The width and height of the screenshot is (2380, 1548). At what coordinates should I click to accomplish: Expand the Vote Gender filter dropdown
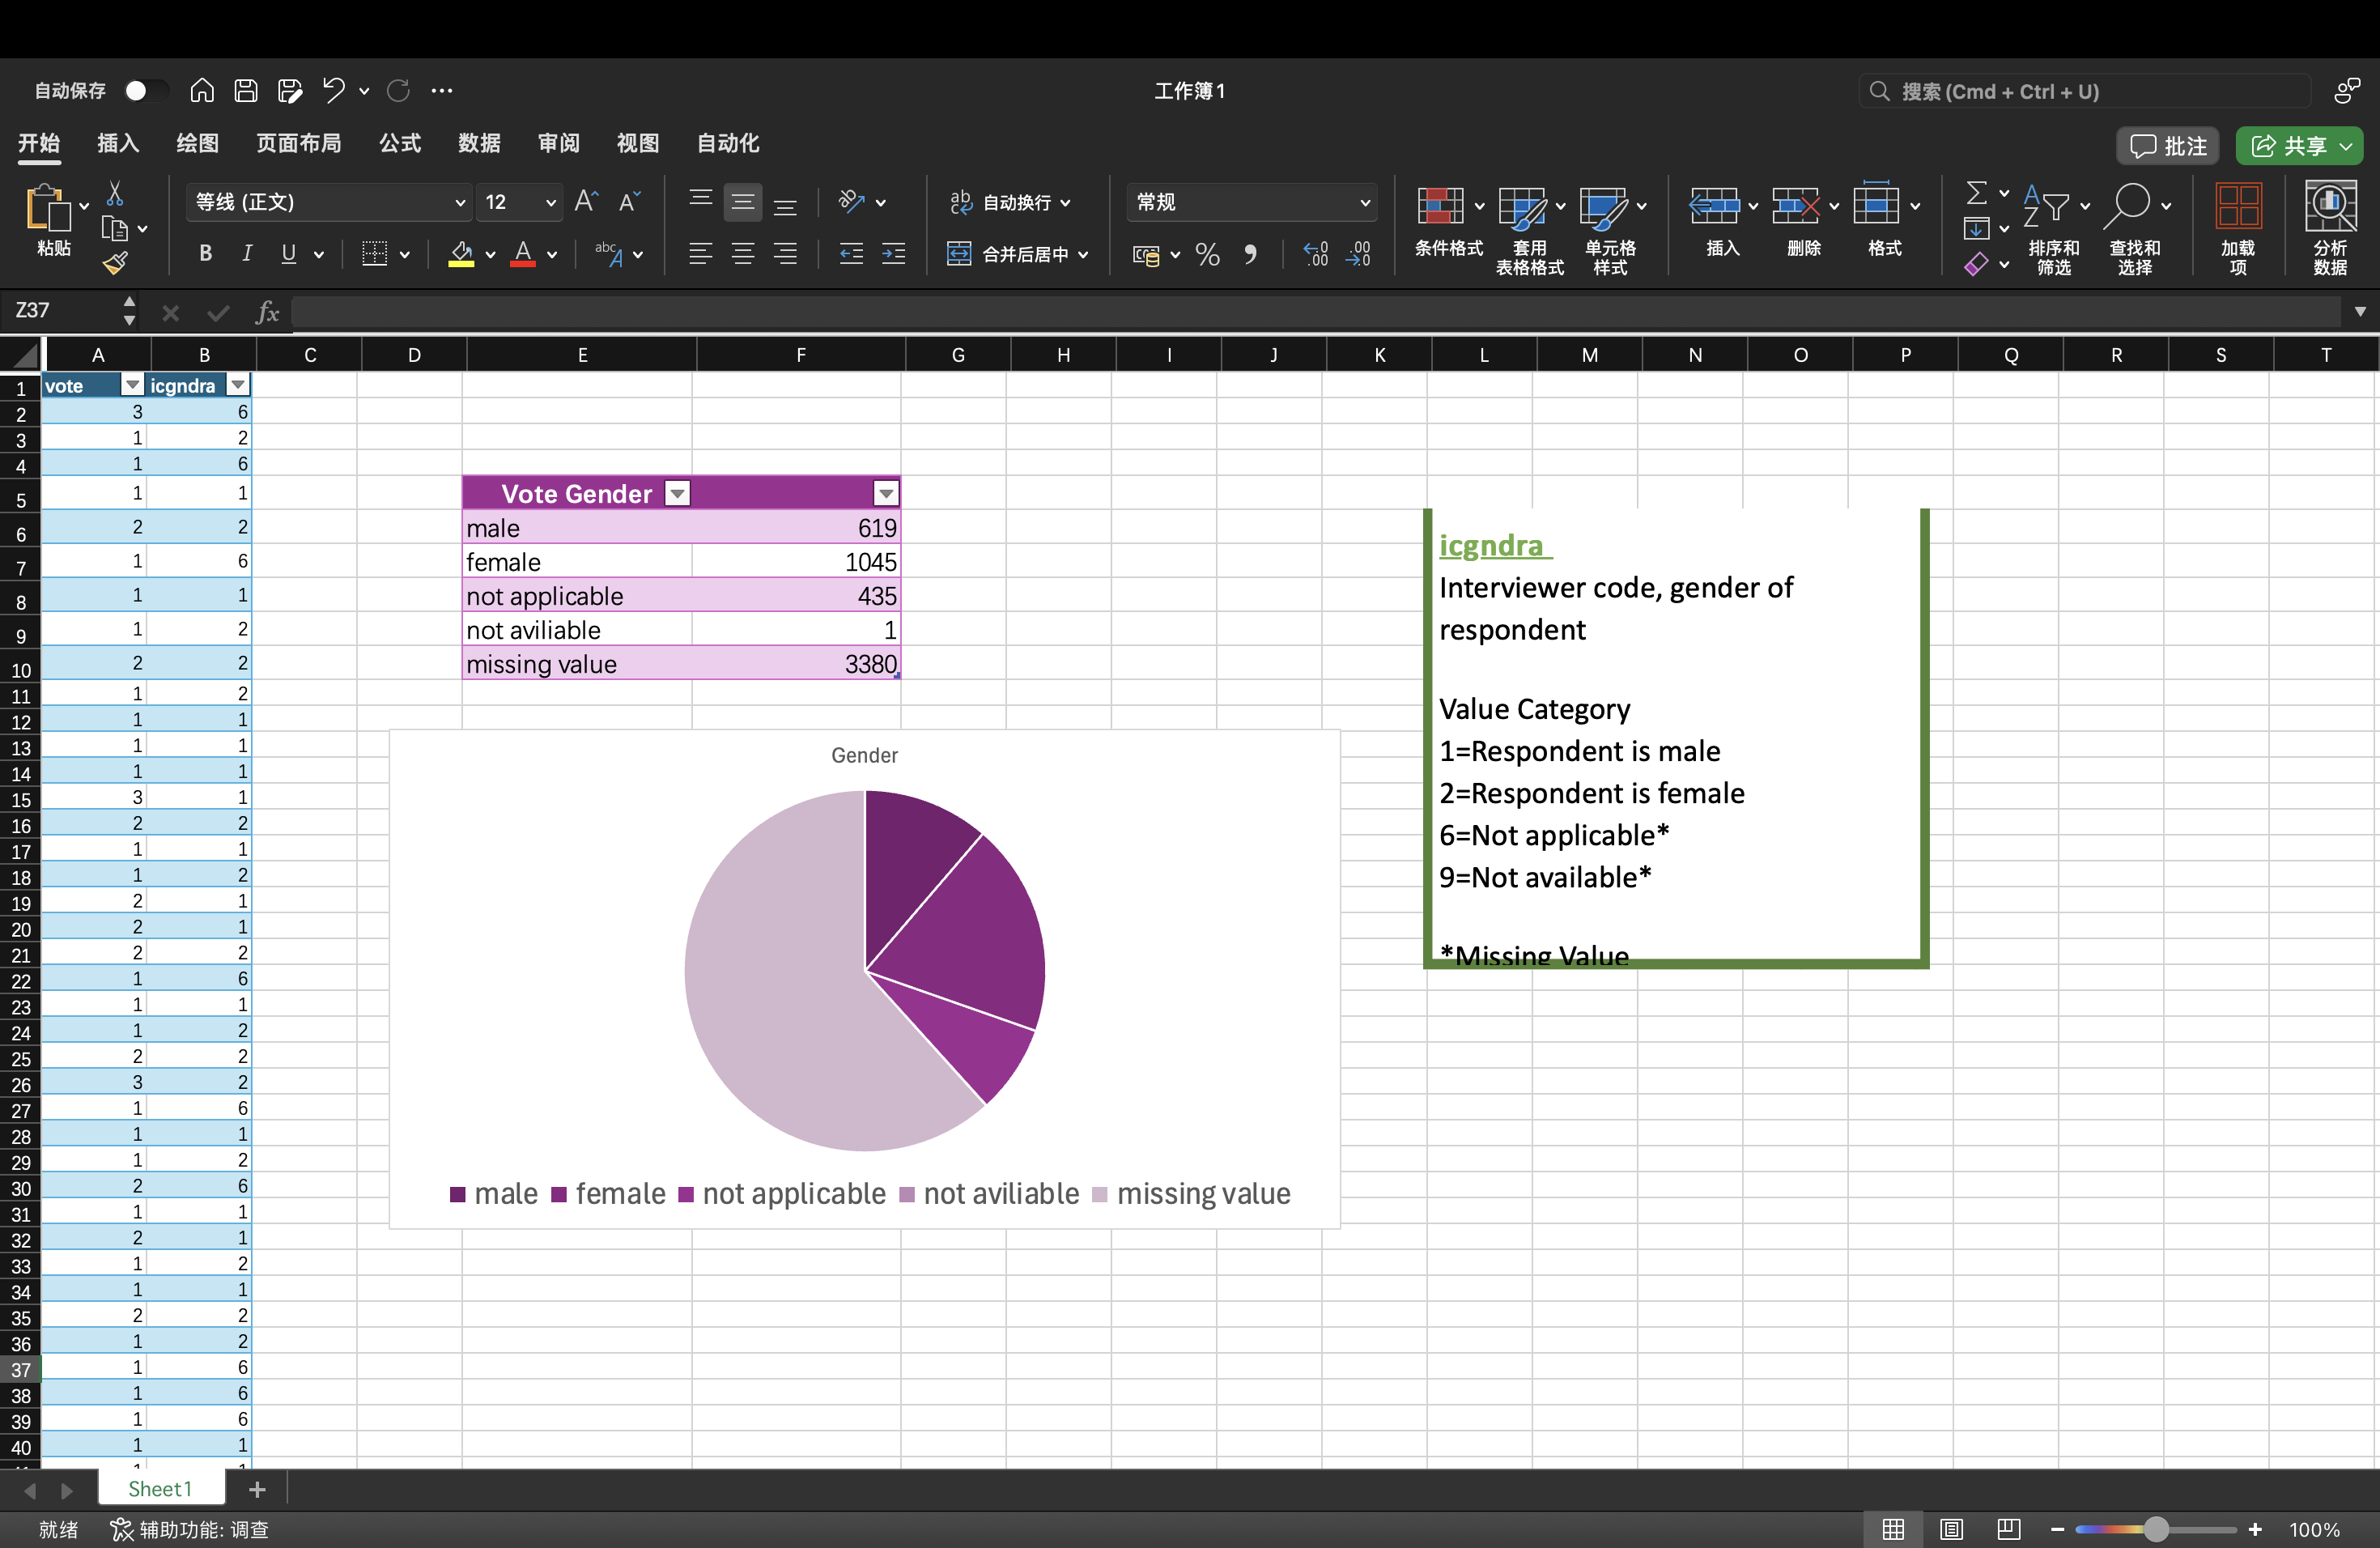pos(678,494)
